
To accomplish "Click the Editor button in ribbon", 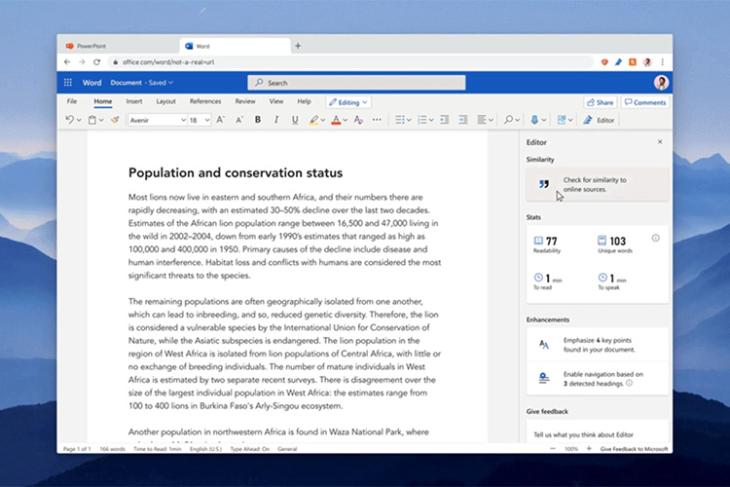I will [599, 120].
